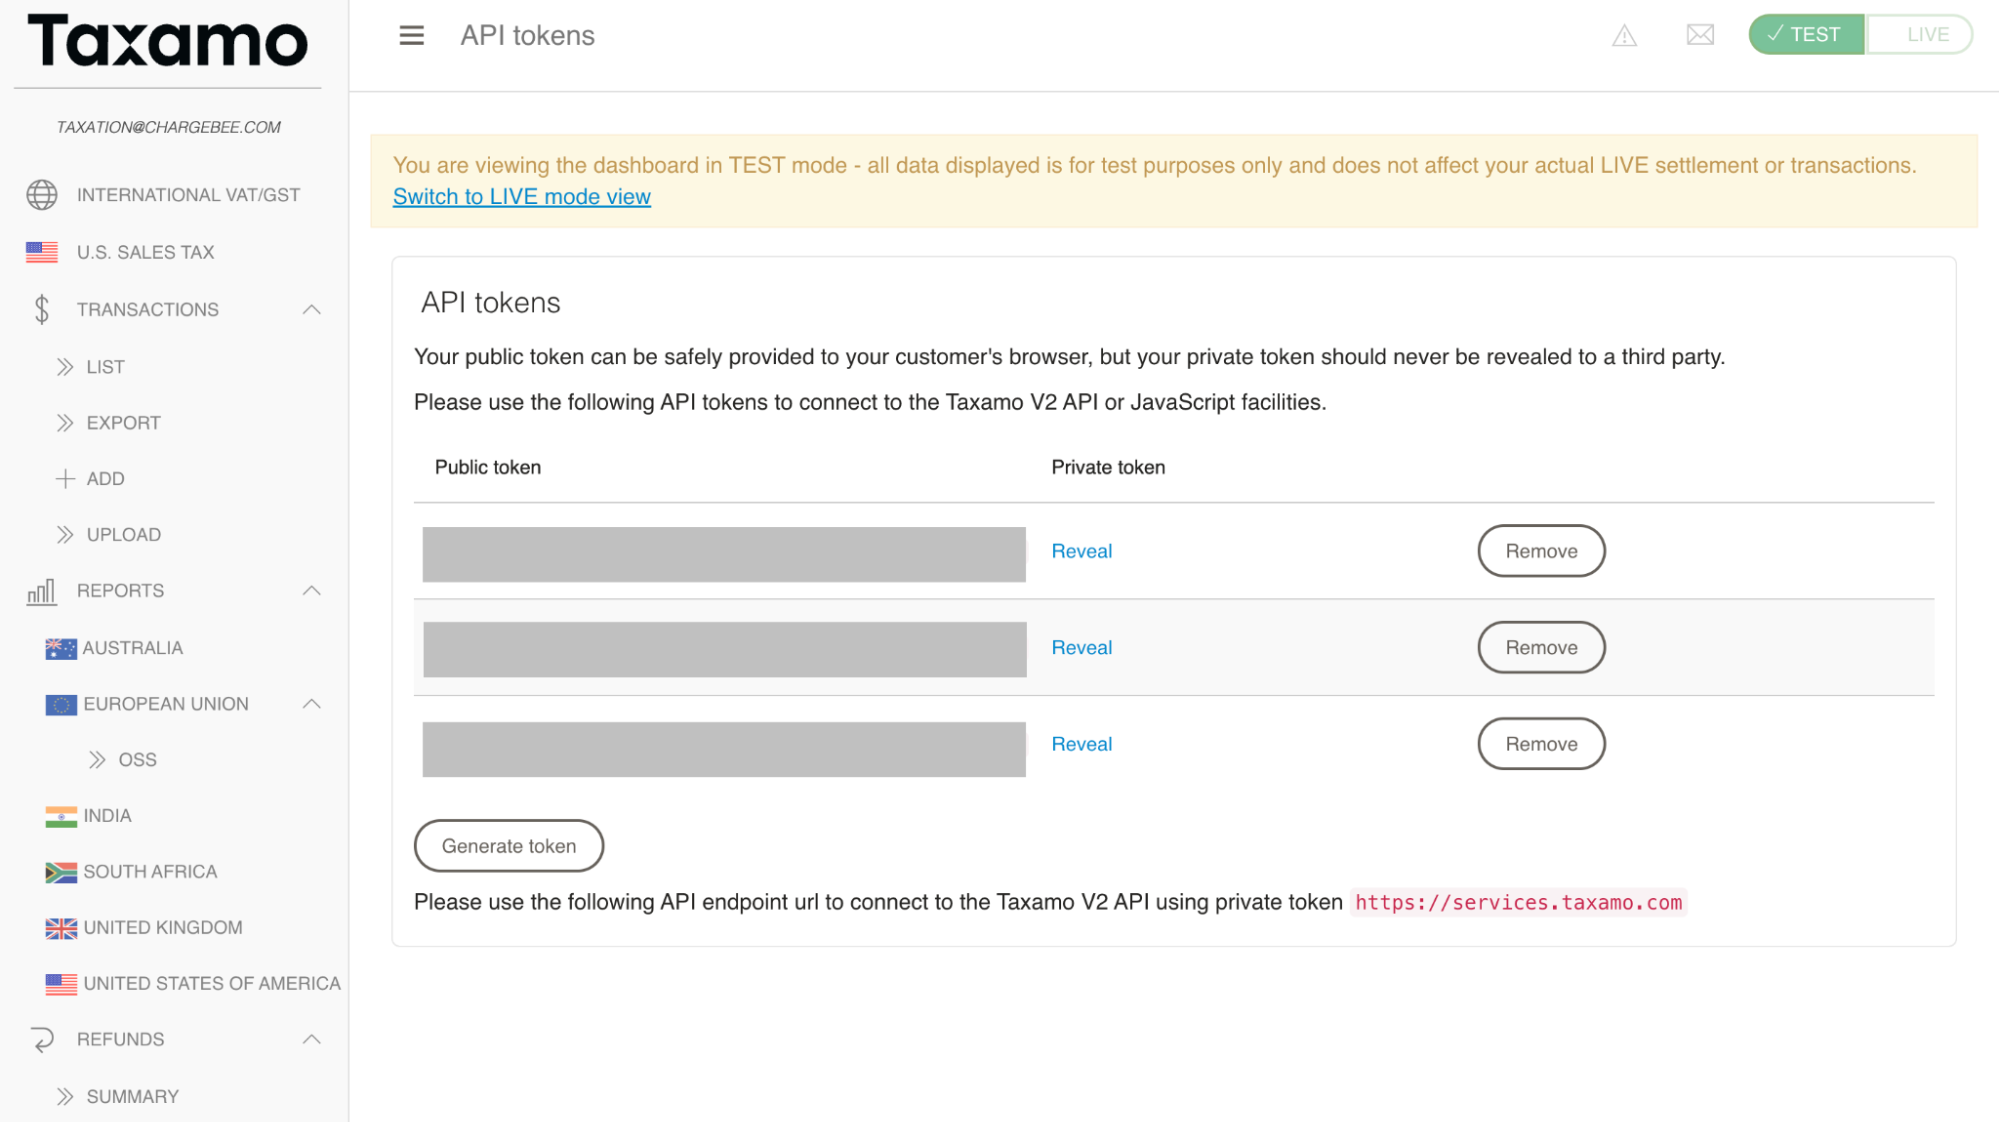Select the TEST mode toggle
Image resolution: width=1999 pixels, height=1123 pixels.
coord(1805,35)
